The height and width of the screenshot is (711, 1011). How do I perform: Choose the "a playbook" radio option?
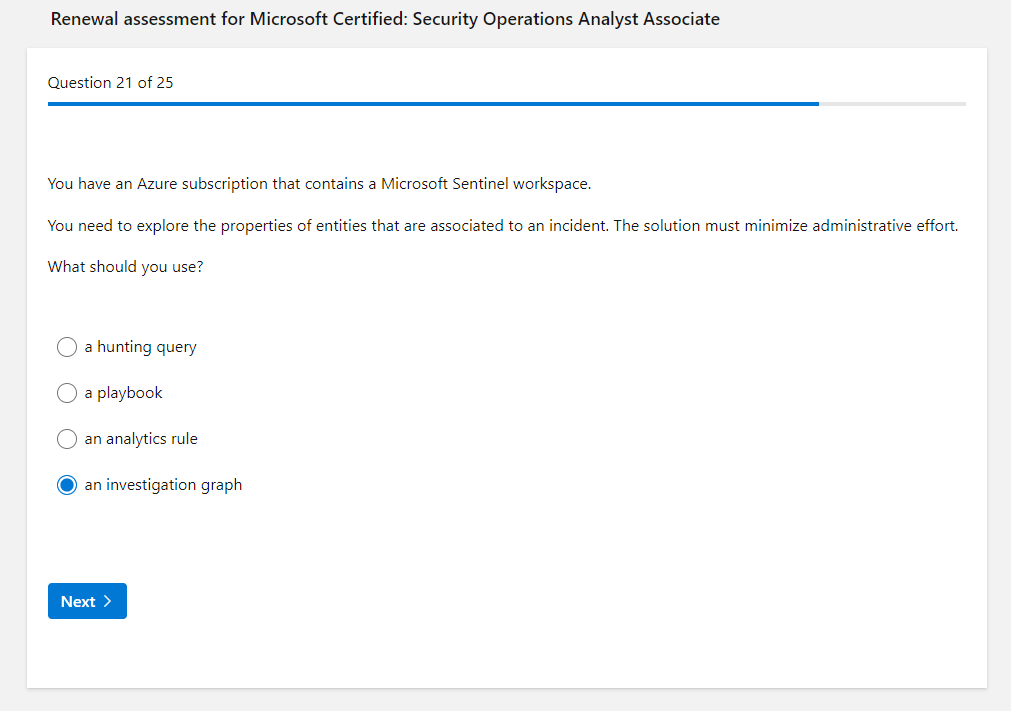pos(67,393)
